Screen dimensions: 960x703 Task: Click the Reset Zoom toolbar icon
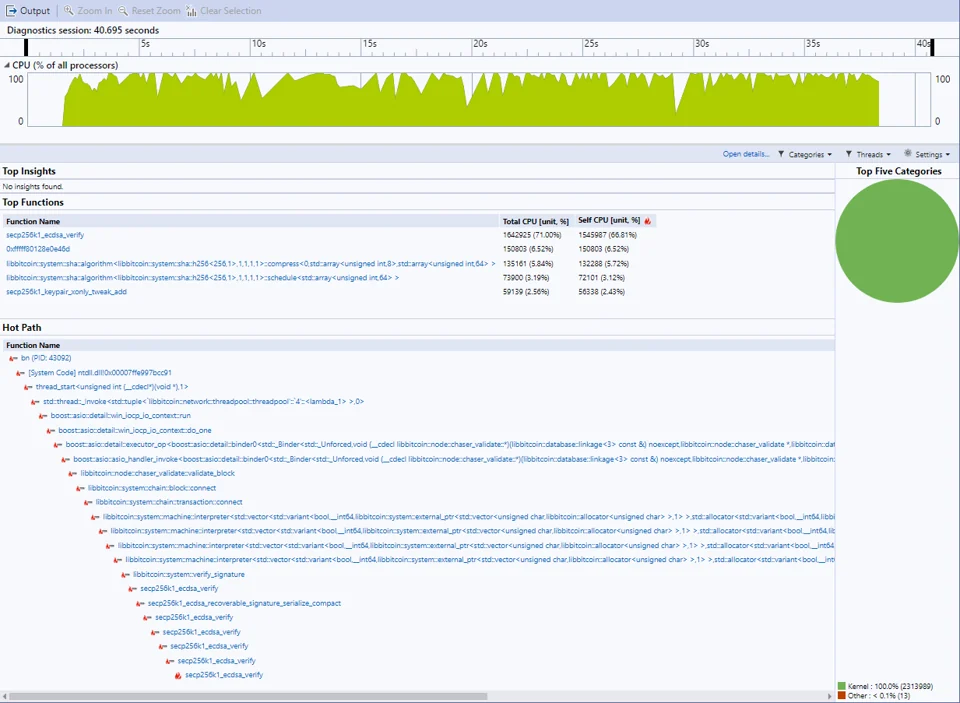point(123,10)
